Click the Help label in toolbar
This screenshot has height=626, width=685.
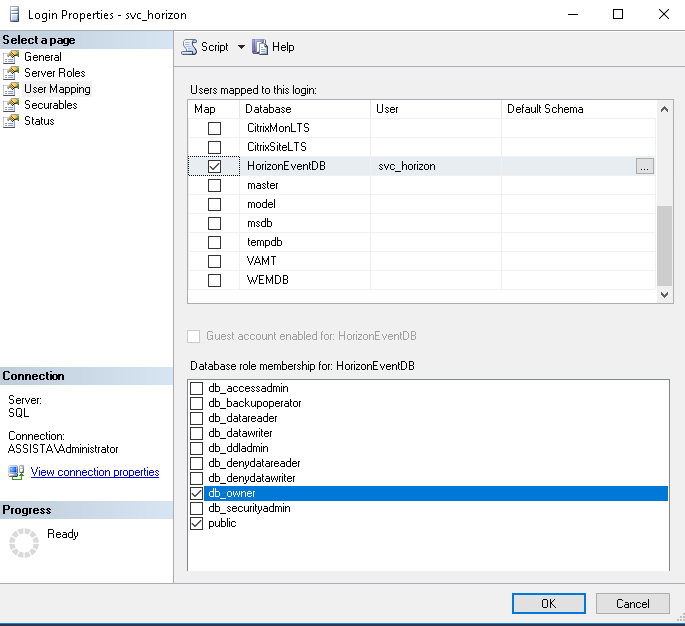click(x=283, y=47)
